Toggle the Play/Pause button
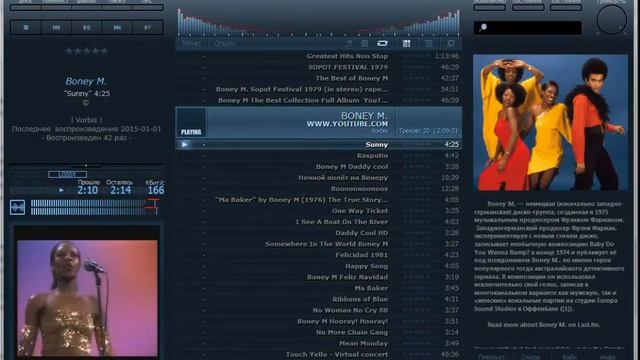Image resolution: width=640 pixels, height=360 pixels. click(87, 27)
